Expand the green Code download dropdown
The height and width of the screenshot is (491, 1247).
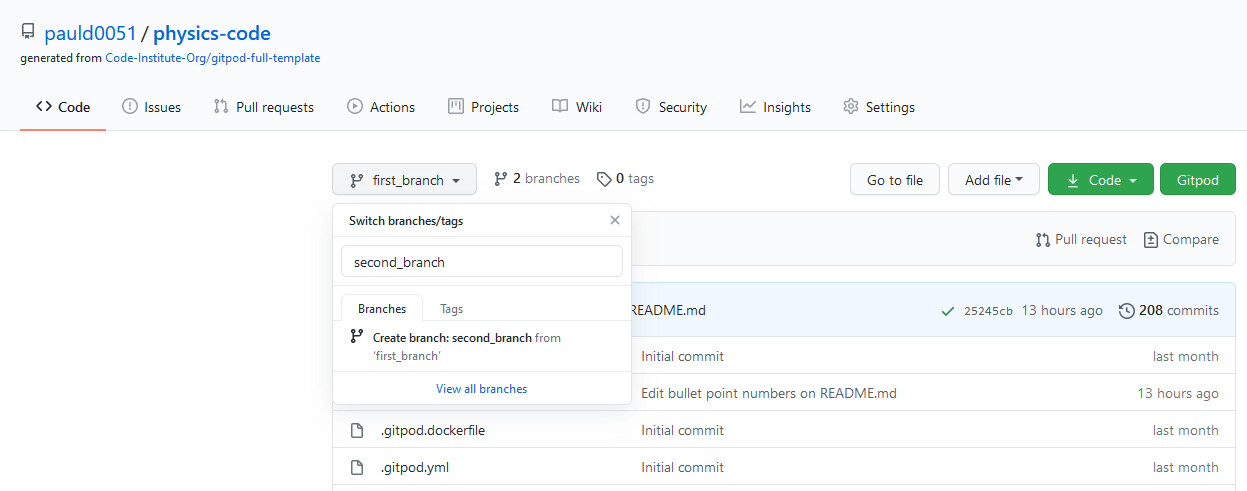click(1101, 180)
